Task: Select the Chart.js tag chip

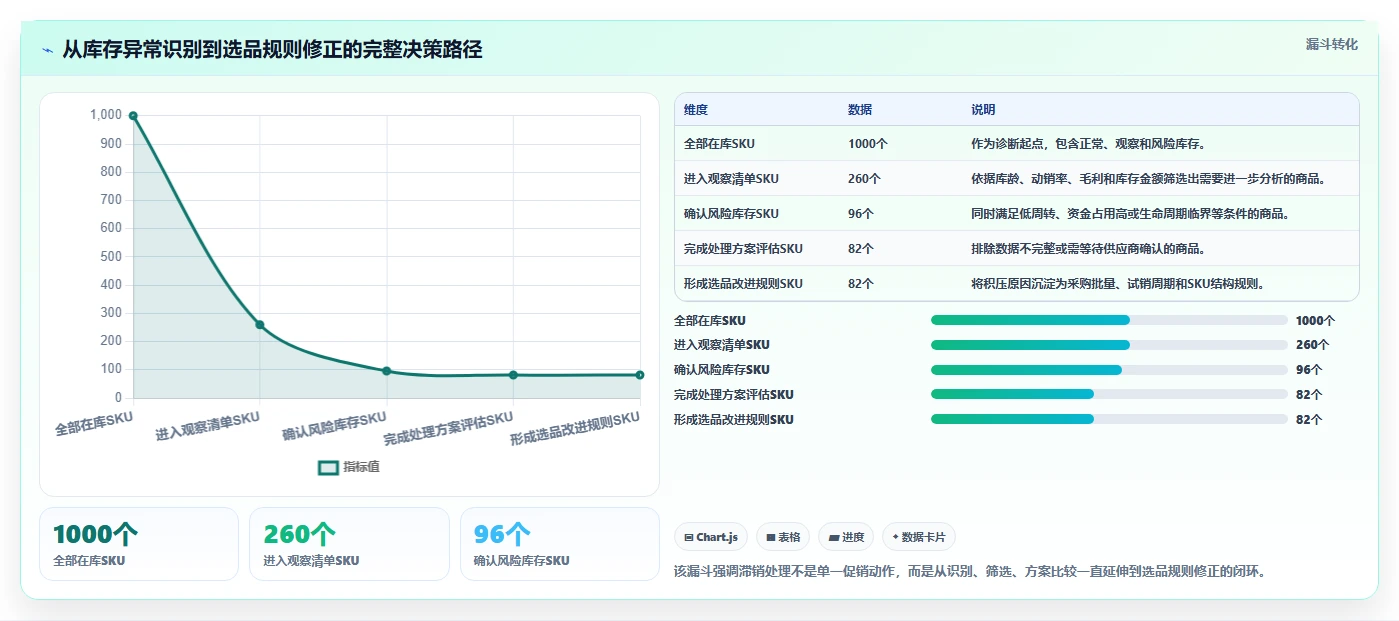Action: (711, 537)
